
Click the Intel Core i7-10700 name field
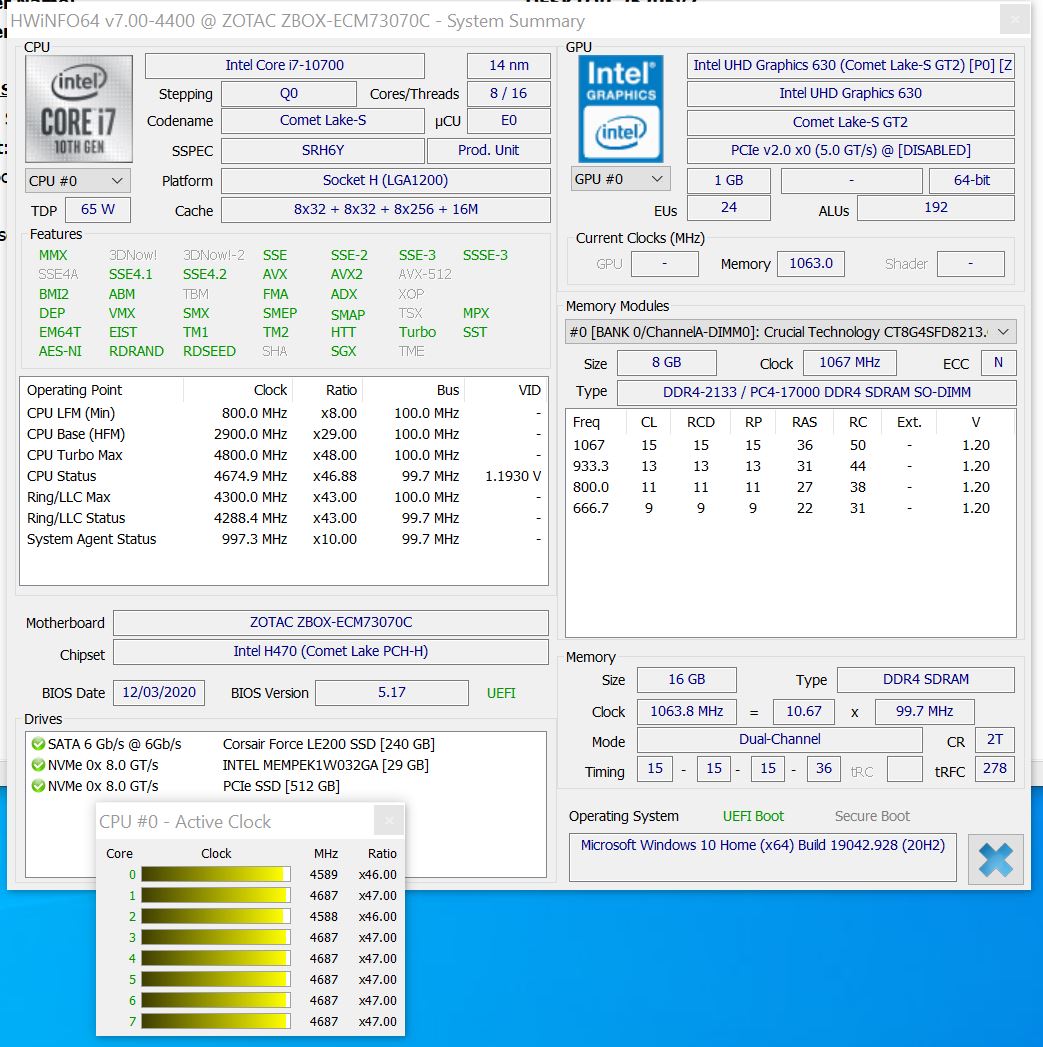(284, 65)
